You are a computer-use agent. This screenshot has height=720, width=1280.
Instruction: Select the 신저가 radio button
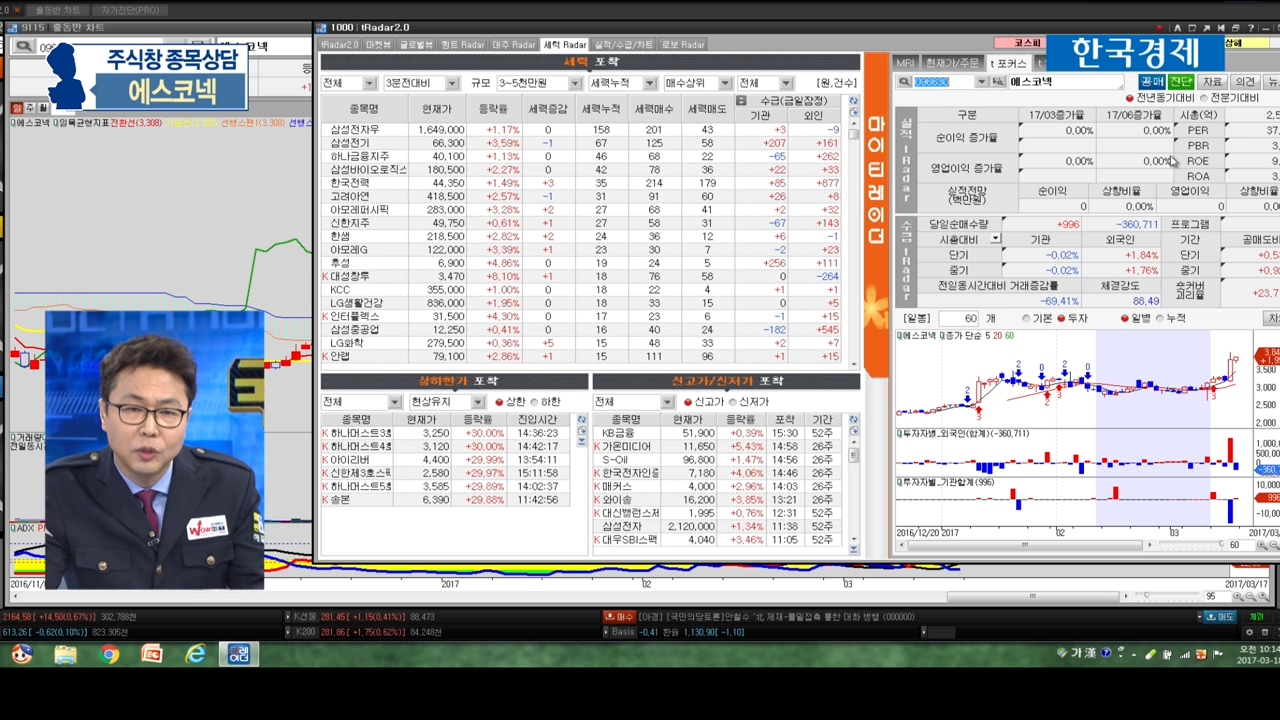[732, 402]
